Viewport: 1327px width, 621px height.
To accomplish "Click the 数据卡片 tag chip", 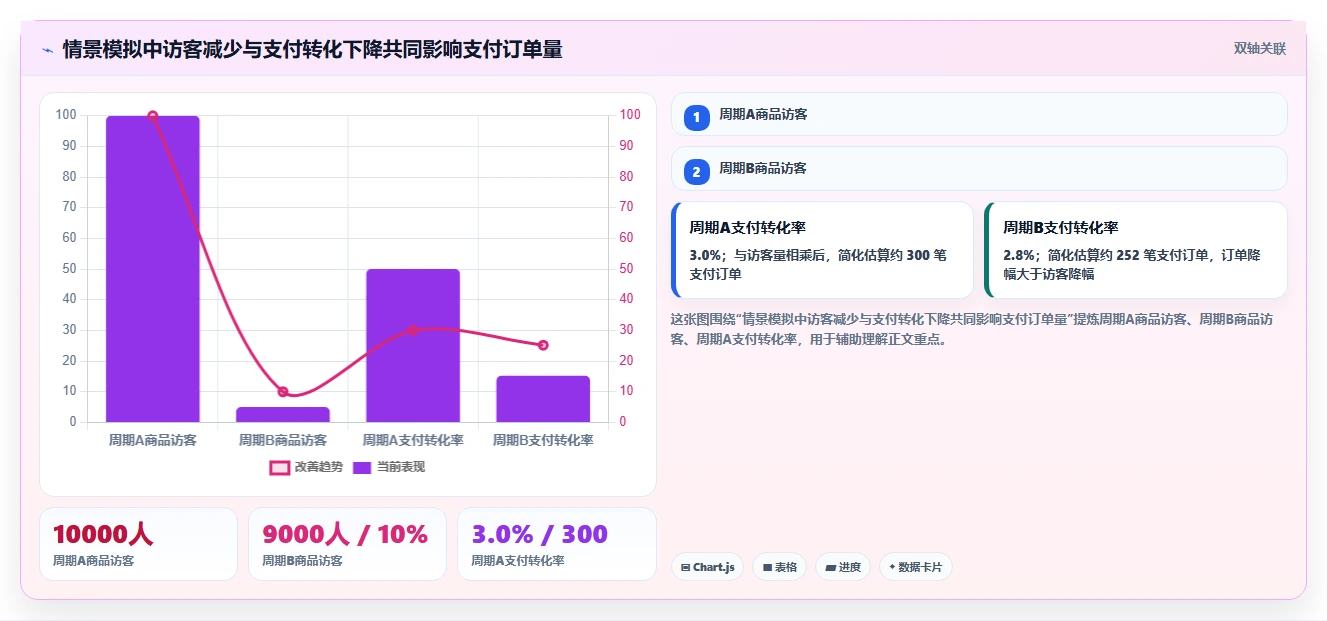I will 915,567.
